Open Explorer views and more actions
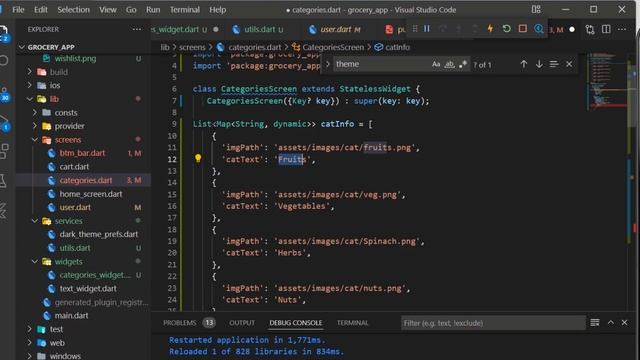640x360 pixels. [137, 29]
